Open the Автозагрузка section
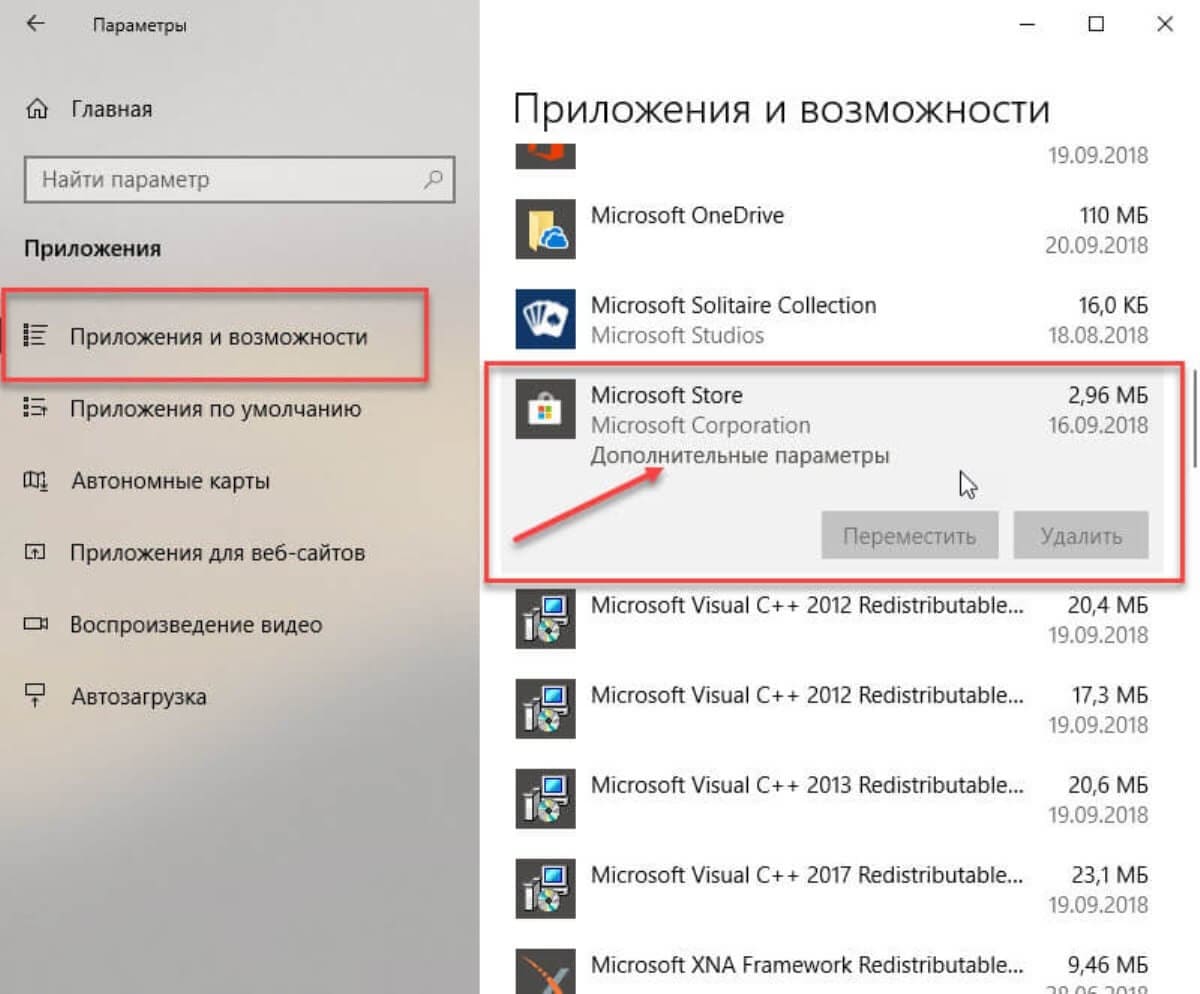The width and height of the screenshot is (1200, 994). point(139,696)
